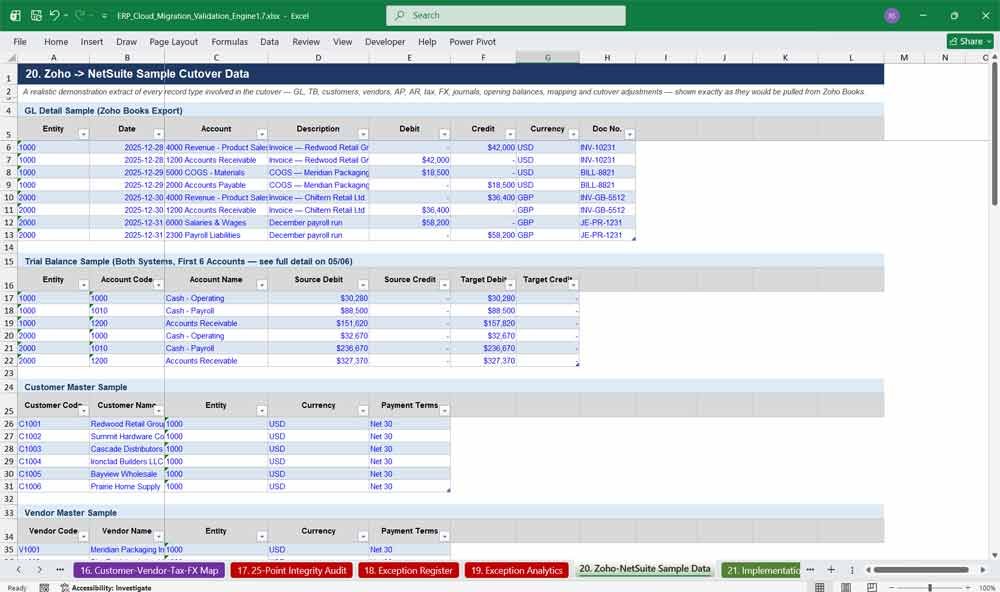
Task: Open the Developer ribbon tab
Action: click(x=385, y=41)
